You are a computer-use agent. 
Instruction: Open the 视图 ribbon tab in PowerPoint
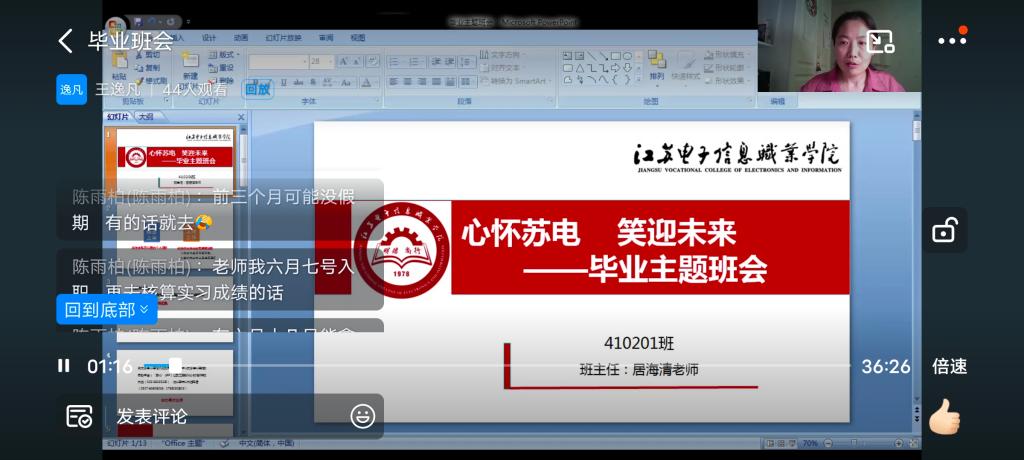(358, 38)
